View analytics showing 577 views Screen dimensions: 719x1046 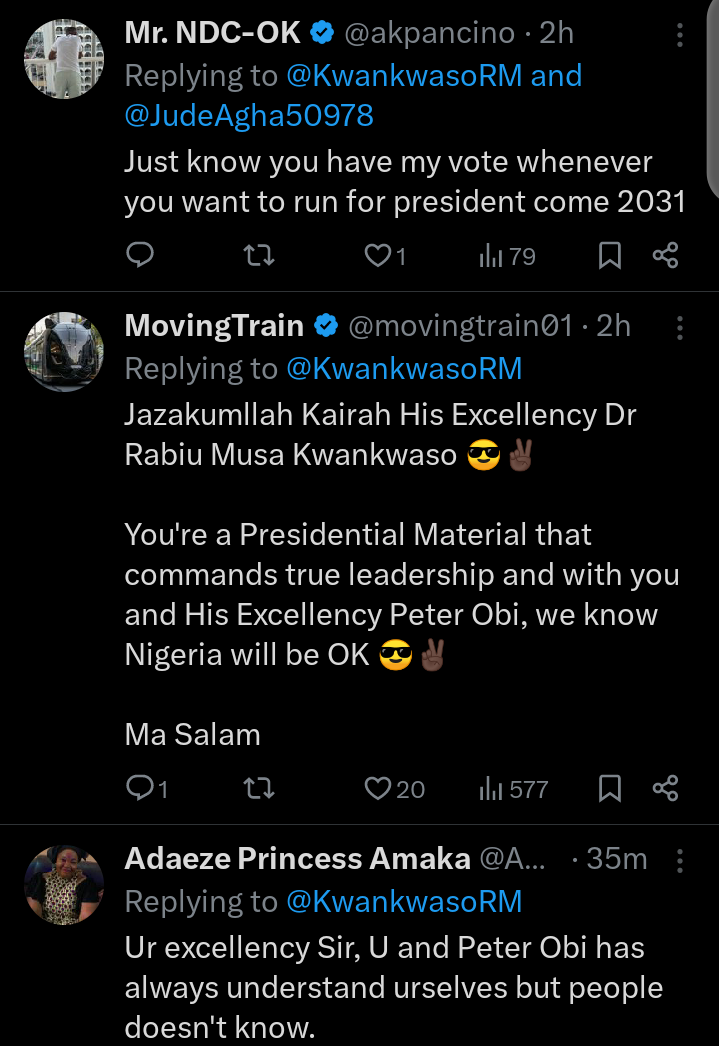(x=513, y=790)
